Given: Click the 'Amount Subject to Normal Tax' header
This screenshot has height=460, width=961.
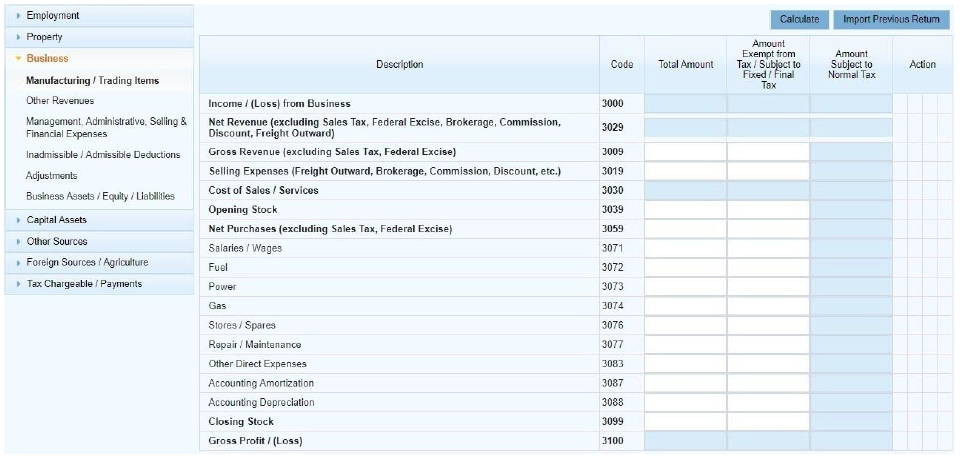Looking at the screenshot, I should pyautogui.click(x=851, y=64).
